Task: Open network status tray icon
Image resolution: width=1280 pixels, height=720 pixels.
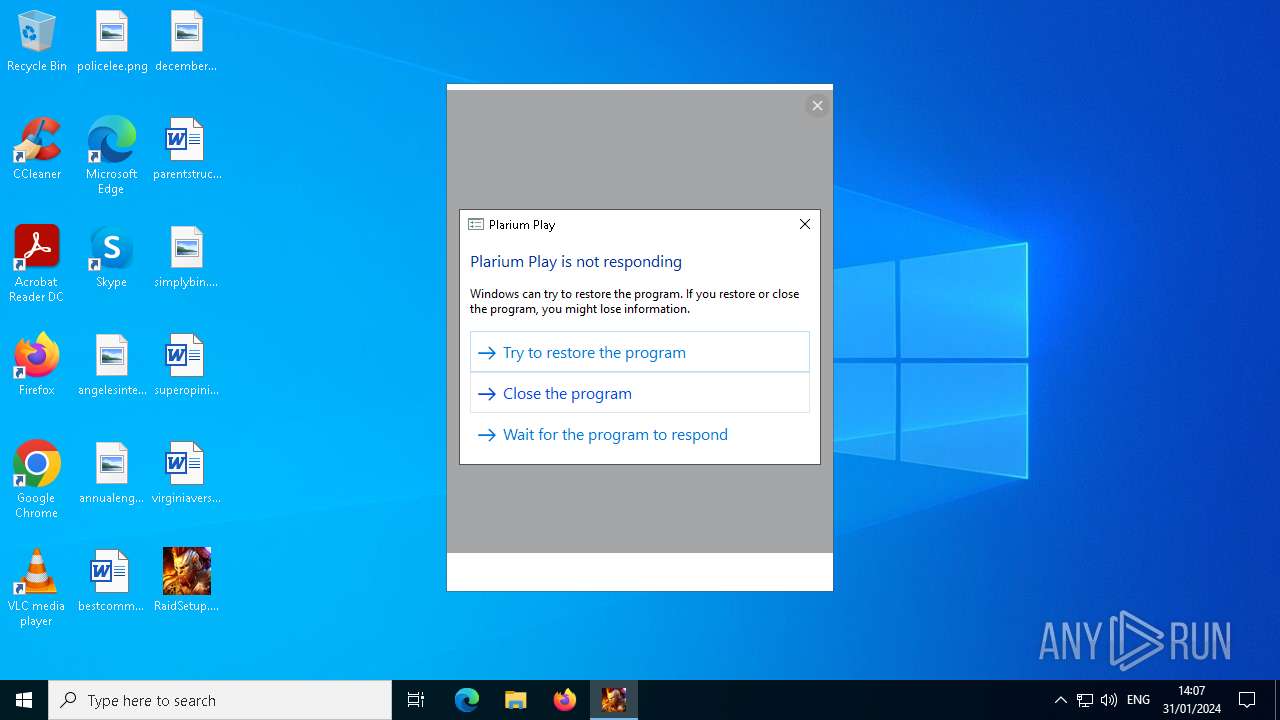Action: pos(1085,700)
